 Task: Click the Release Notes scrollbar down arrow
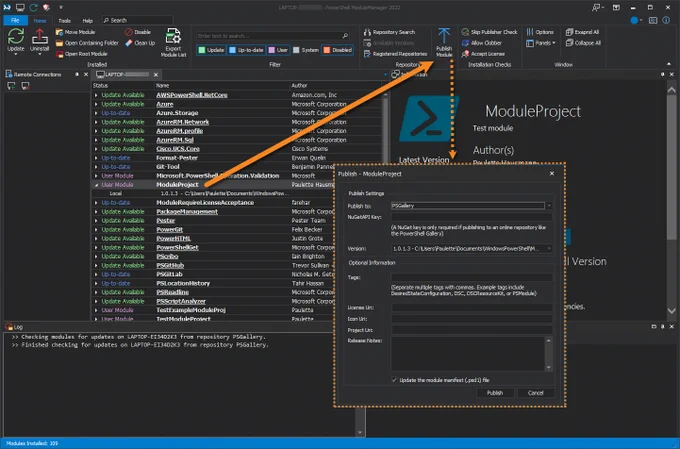[549, 367]
